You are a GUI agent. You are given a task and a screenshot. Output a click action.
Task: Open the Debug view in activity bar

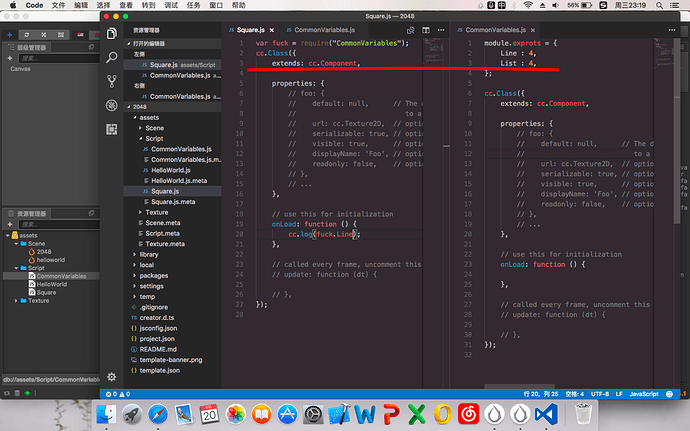point(112,104)
